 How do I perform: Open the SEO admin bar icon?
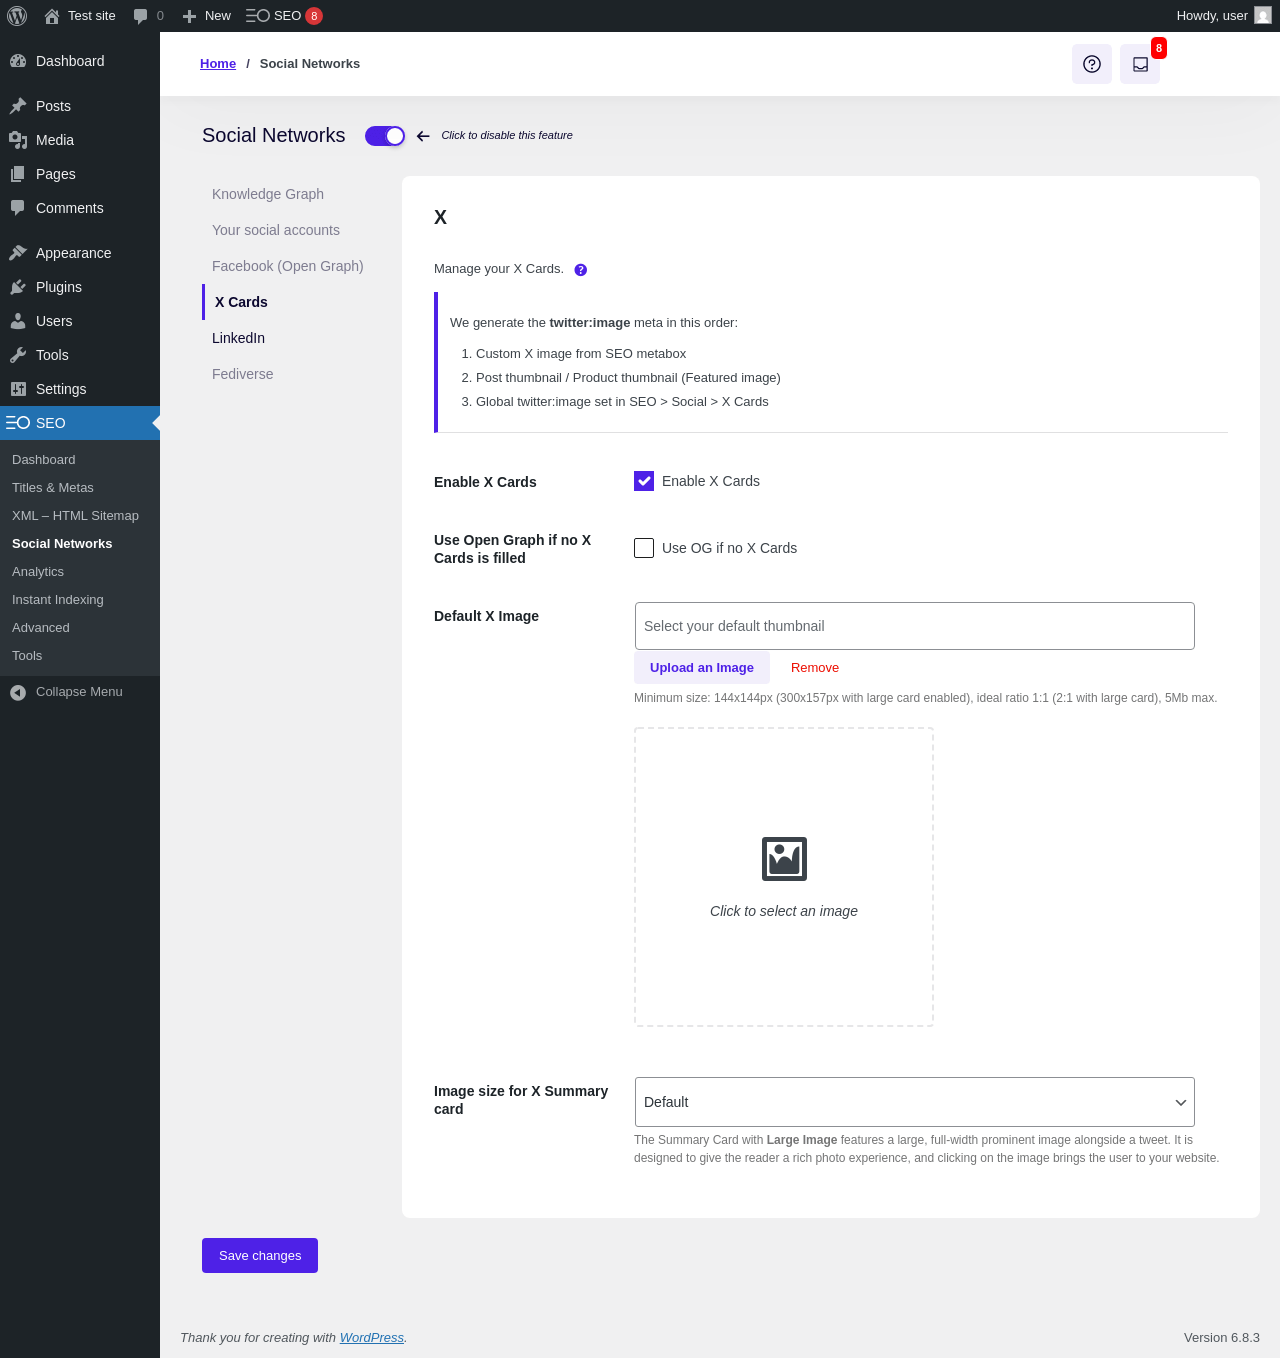pyautogui.click(x=258, y=16)
